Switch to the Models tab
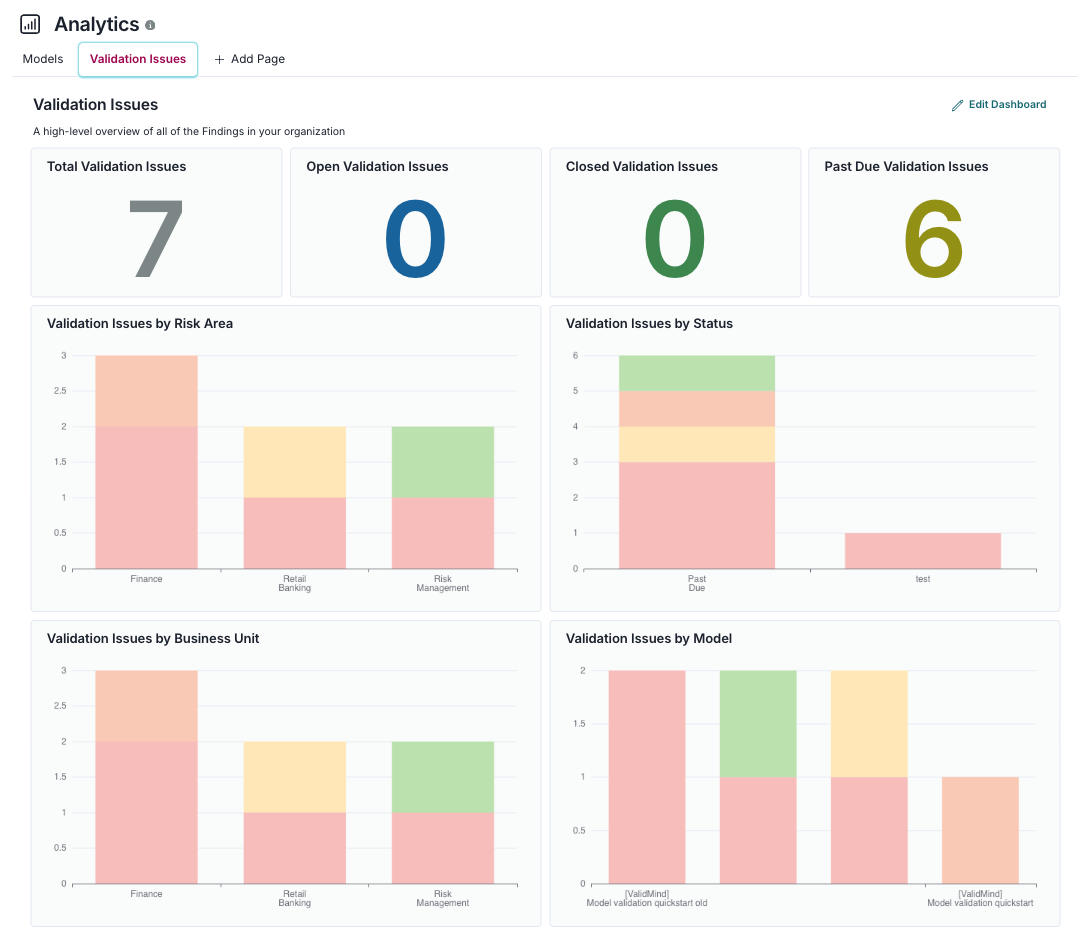Screen dimensions: 1082x943 click(x=42, y=59)
